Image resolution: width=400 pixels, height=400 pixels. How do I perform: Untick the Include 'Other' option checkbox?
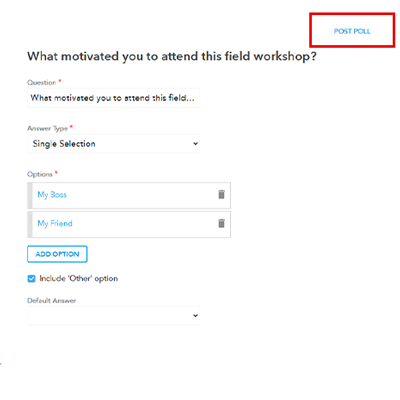pyautogui.click(x=31, y=279)
